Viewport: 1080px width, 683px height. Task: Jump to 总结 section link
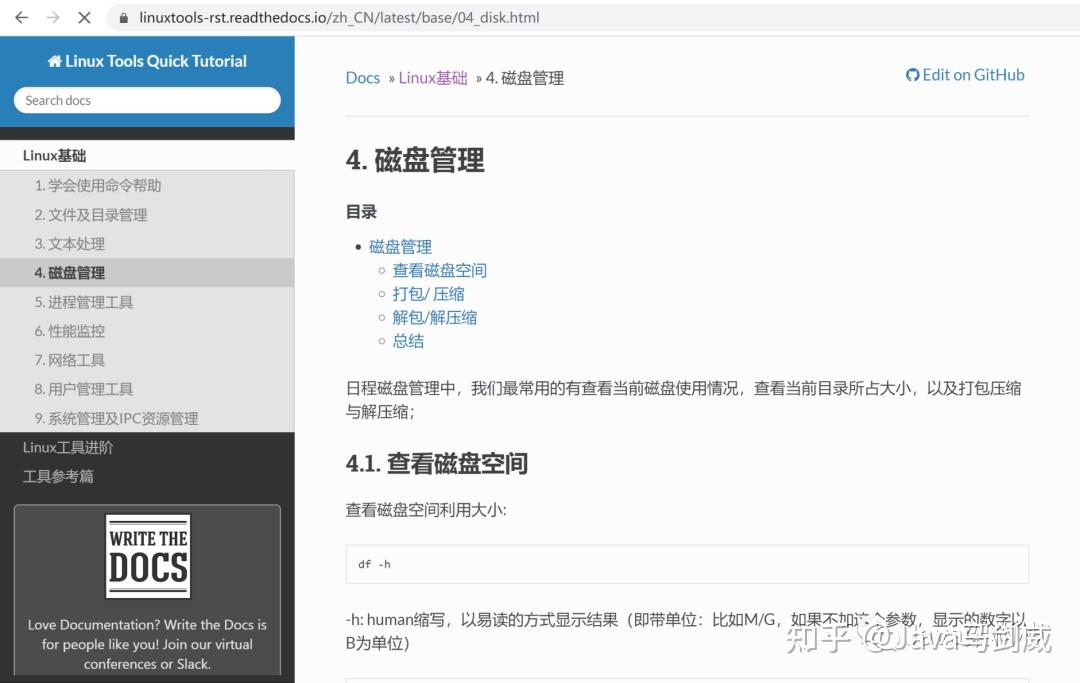408,341
